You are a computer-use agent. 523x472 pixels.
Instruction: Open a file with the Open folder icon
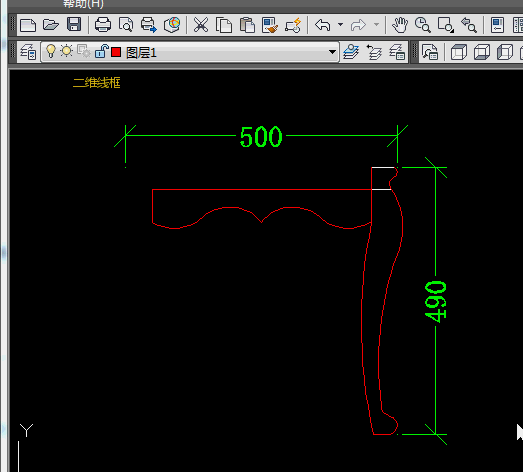pyautogui.click(x=51, y=25)
